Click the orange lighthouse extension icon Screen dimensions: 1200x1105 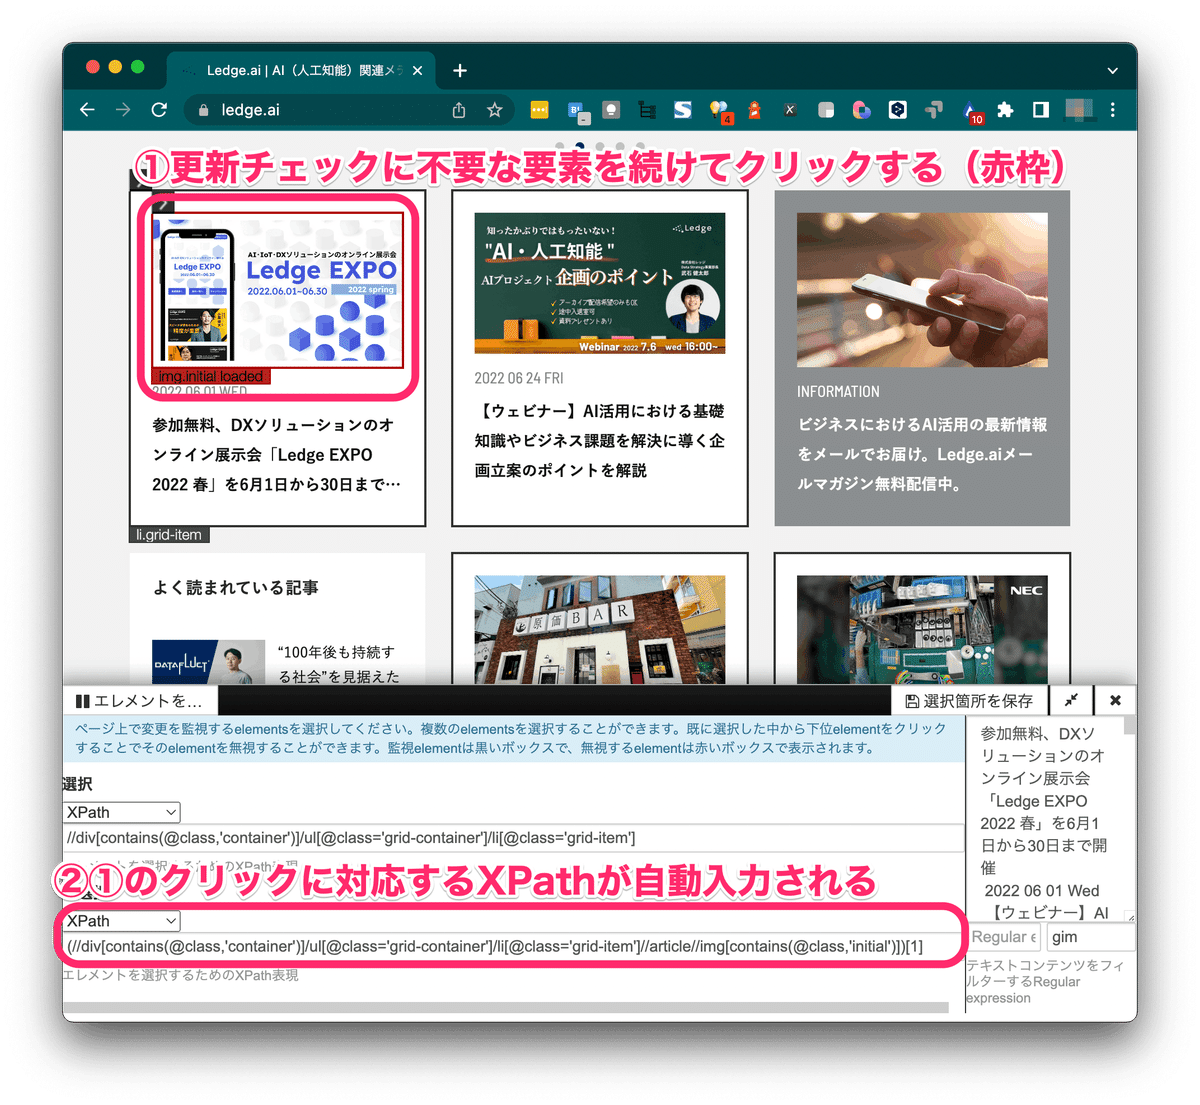(x=754, y=110)
